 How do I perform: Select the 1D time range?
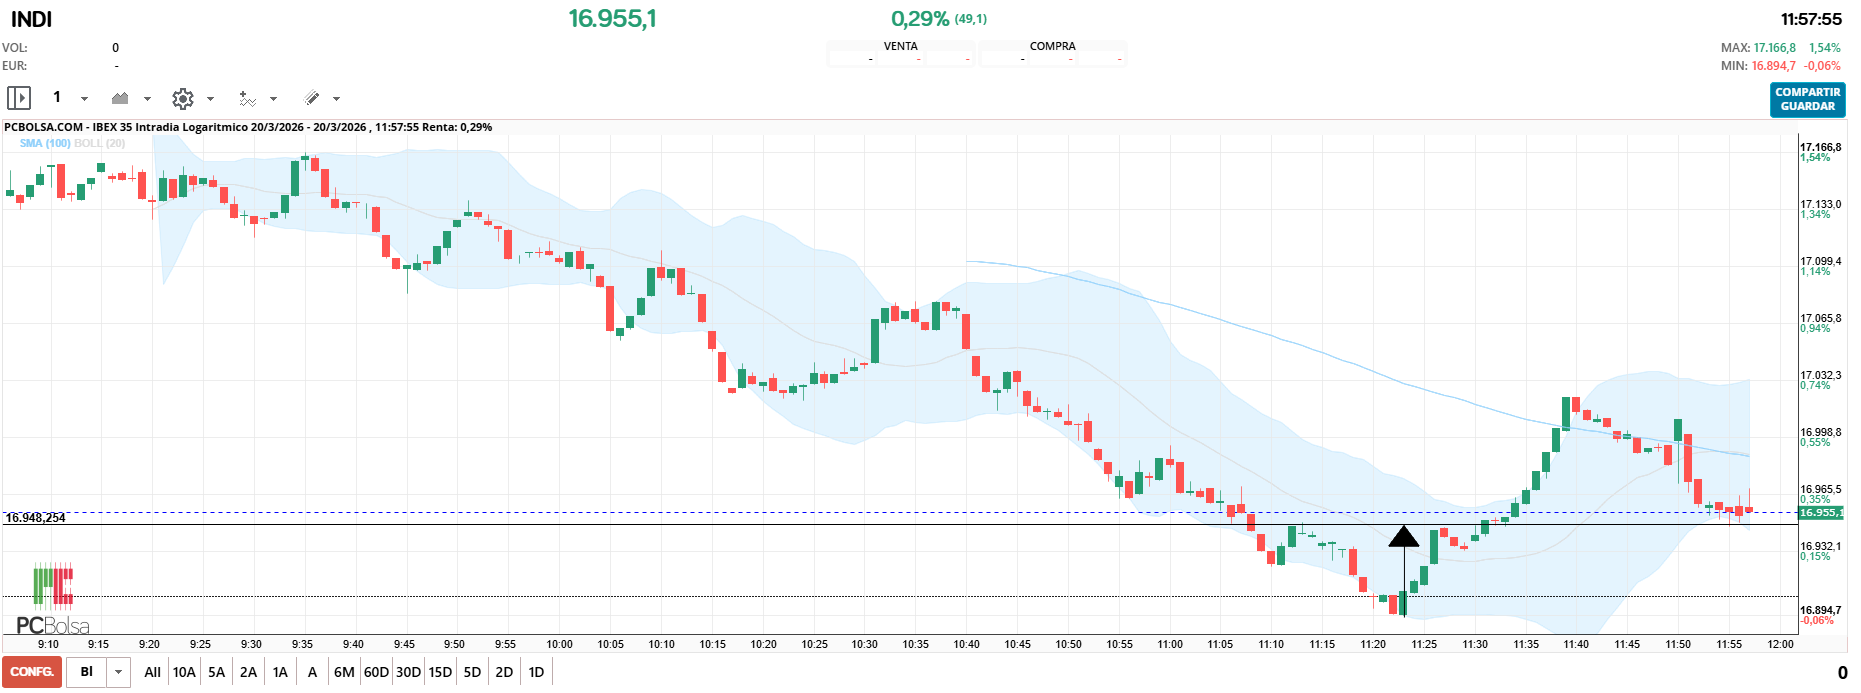pos(536,672)
